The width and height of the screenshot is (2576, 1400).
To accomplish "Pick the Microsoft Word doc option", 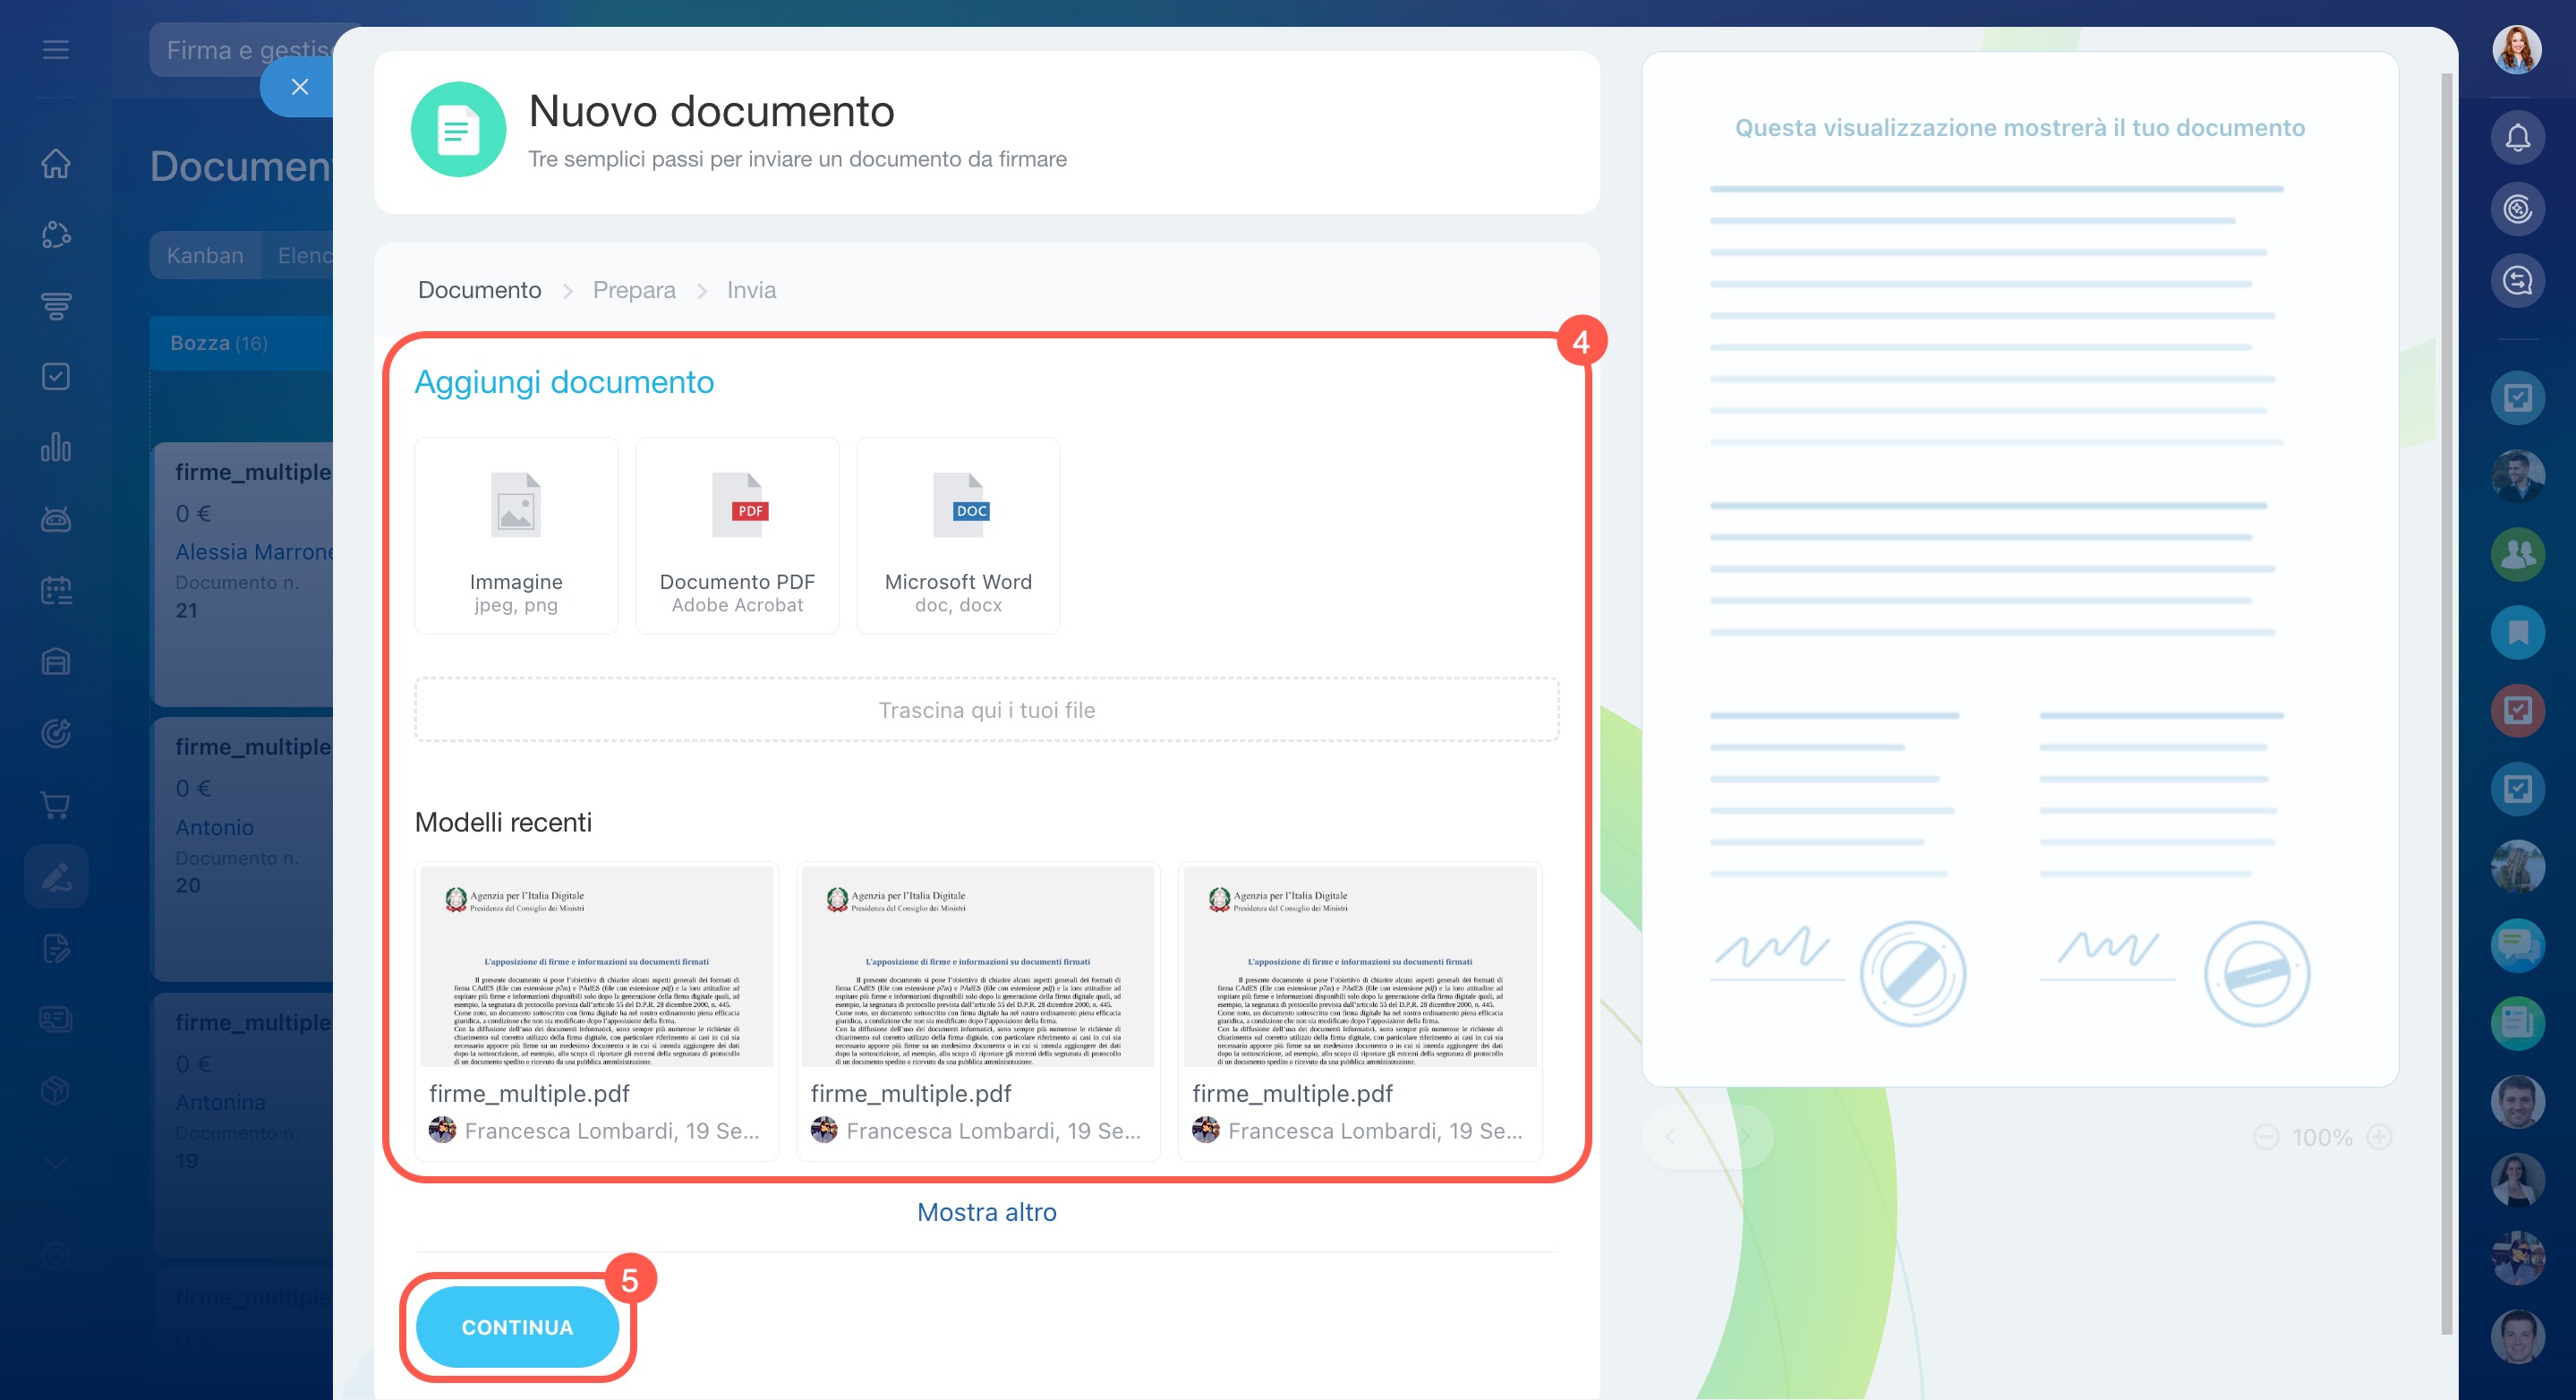I will (958, 535).
